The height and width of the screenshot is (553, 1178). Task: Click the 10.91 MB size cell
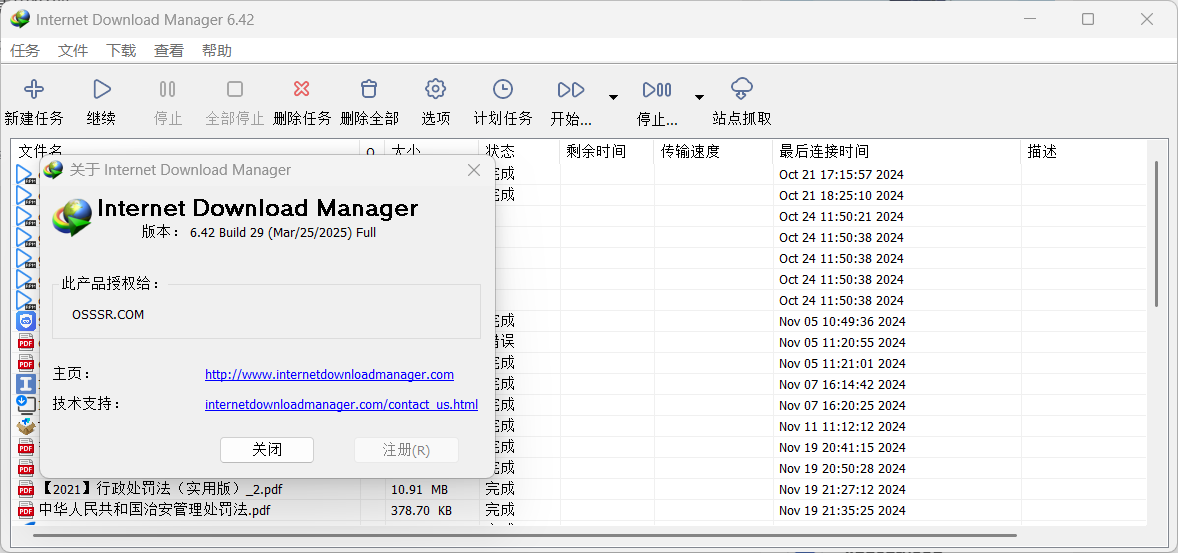click(419, 490)
